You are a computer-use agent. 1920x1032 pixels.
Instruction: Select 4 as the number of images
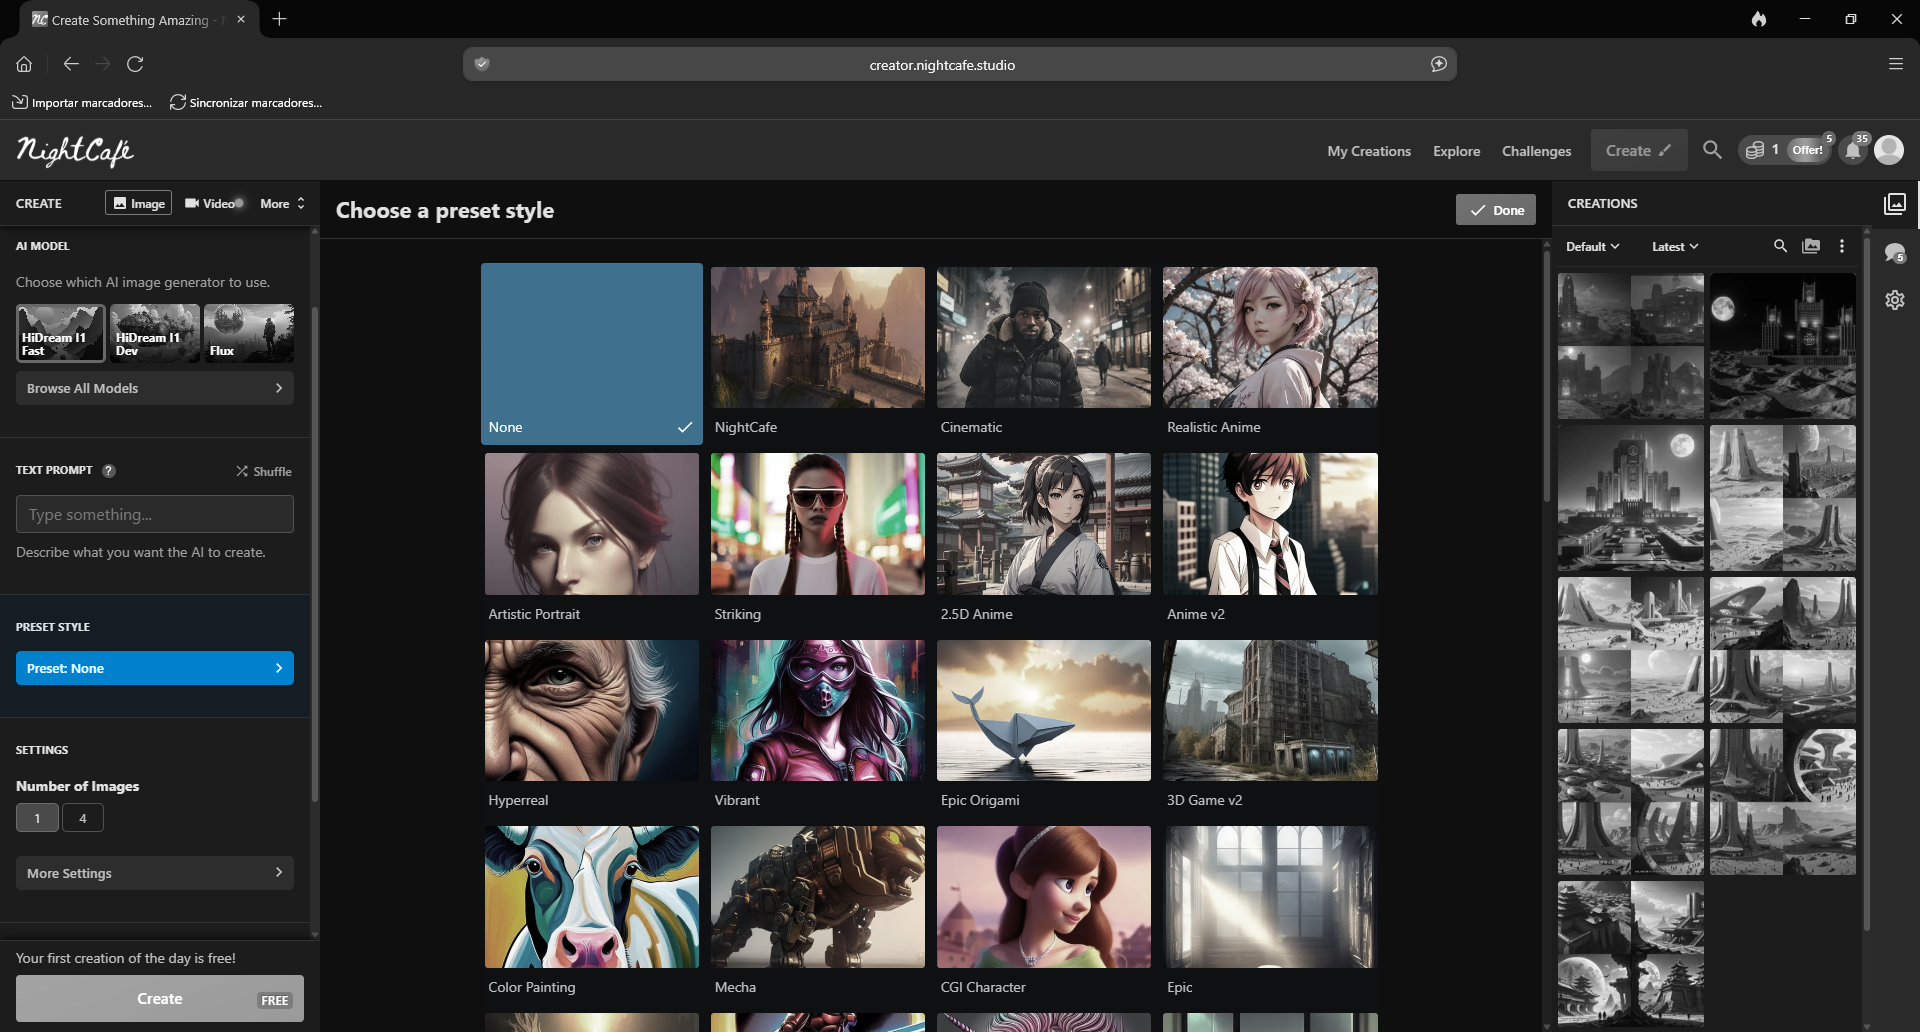[83, 817]
